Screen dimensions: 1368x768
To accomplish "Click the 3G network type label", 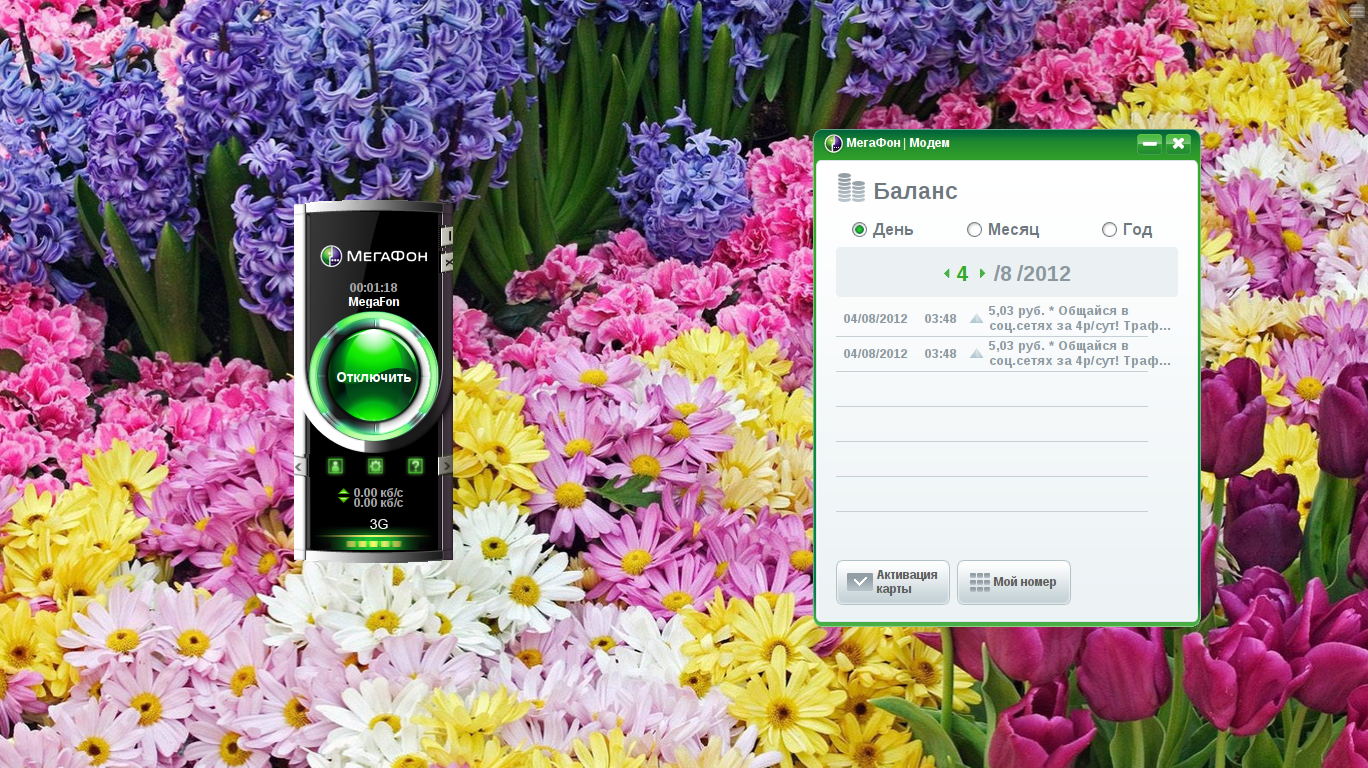I will (379, 524).
